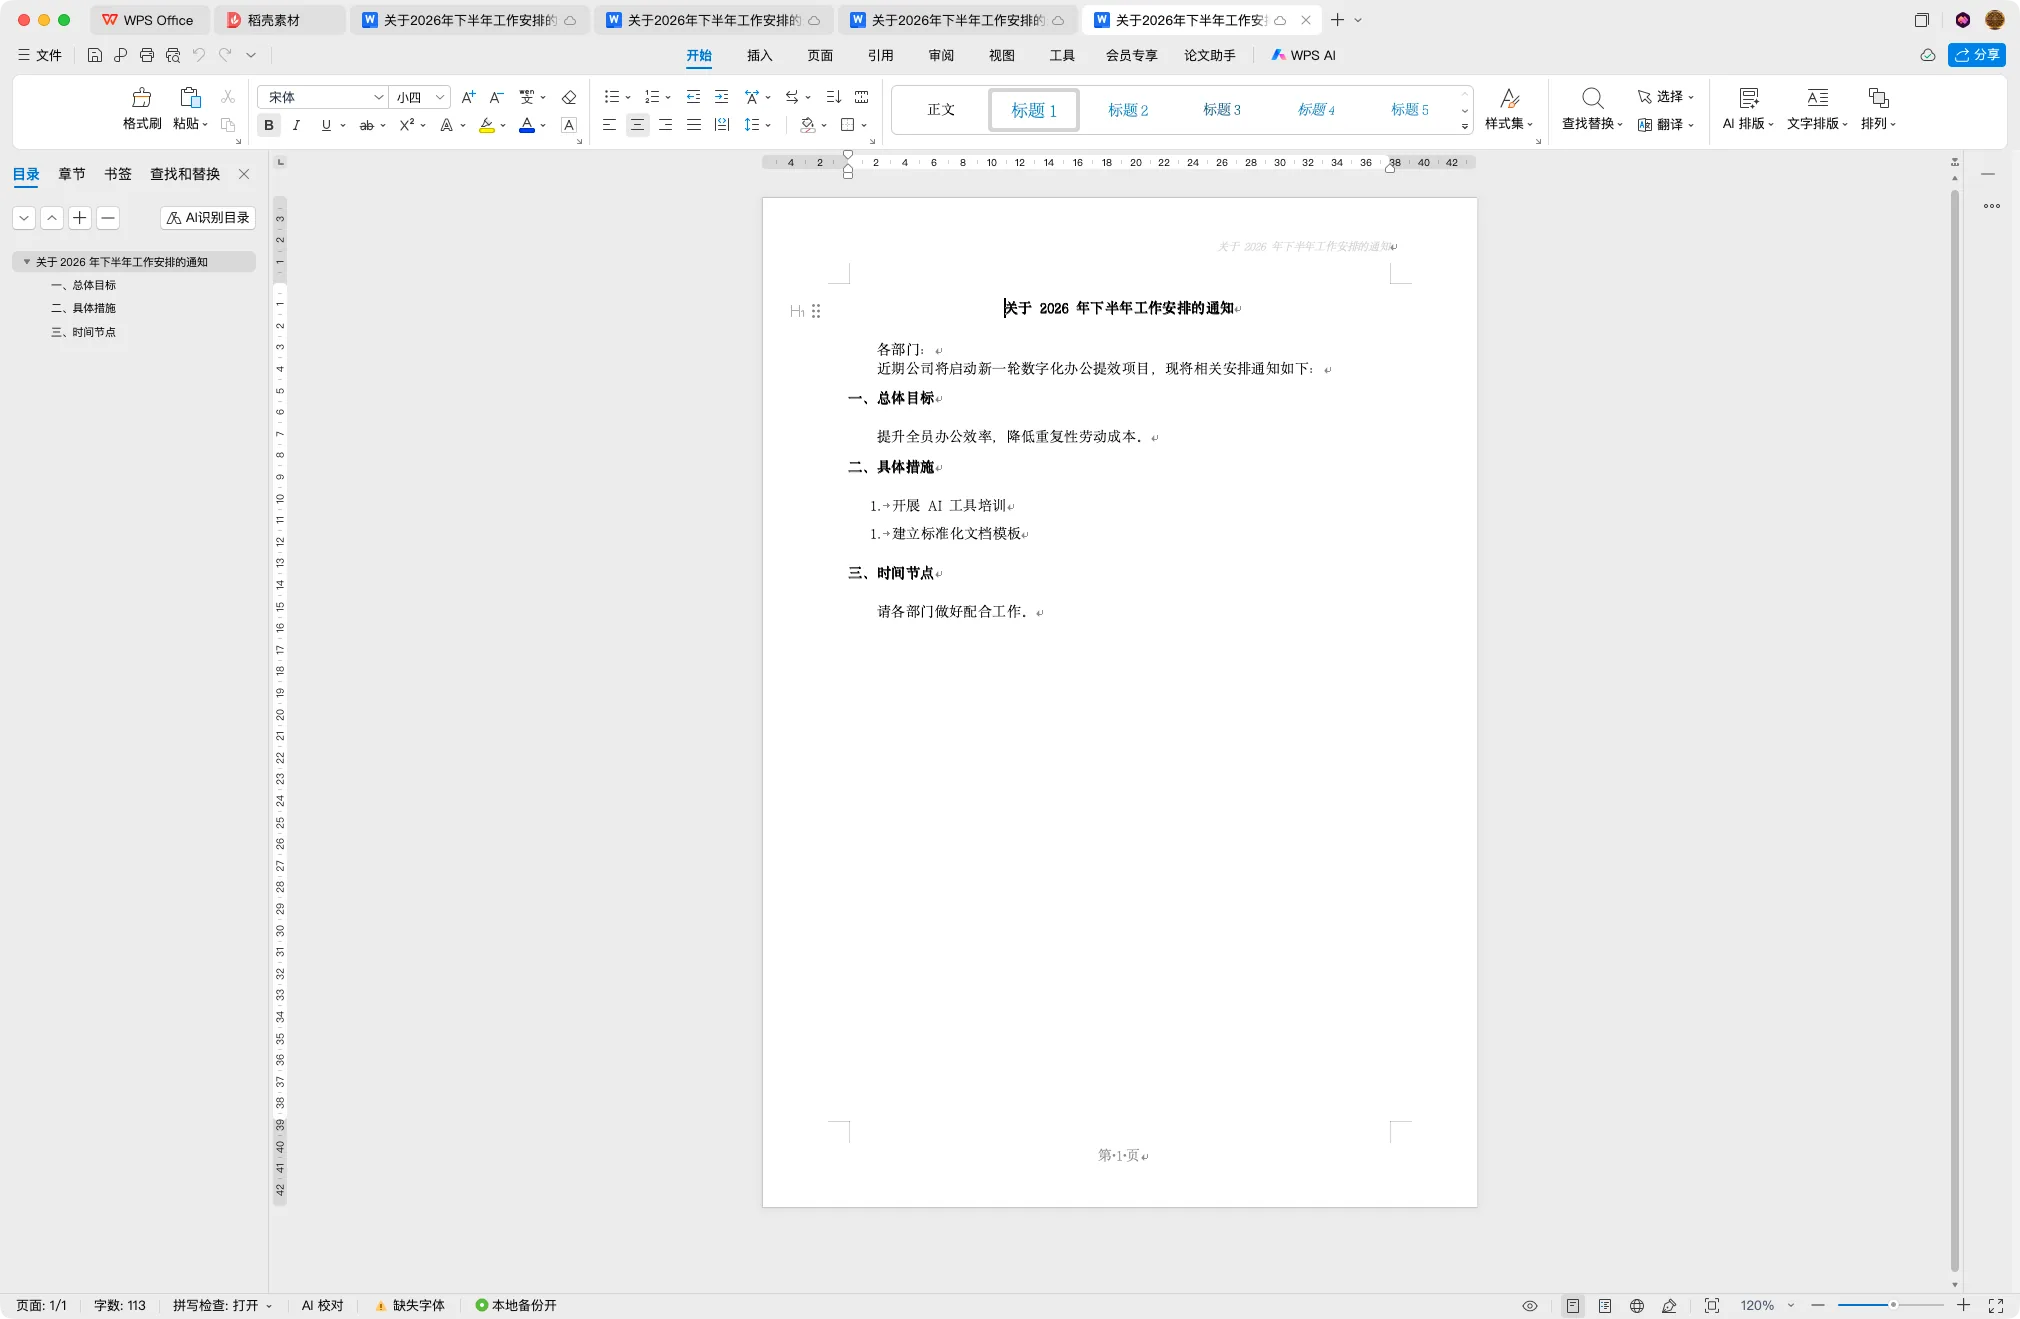
Task: Apply the 标题 2 style
Action: [x=1128, y=110]
